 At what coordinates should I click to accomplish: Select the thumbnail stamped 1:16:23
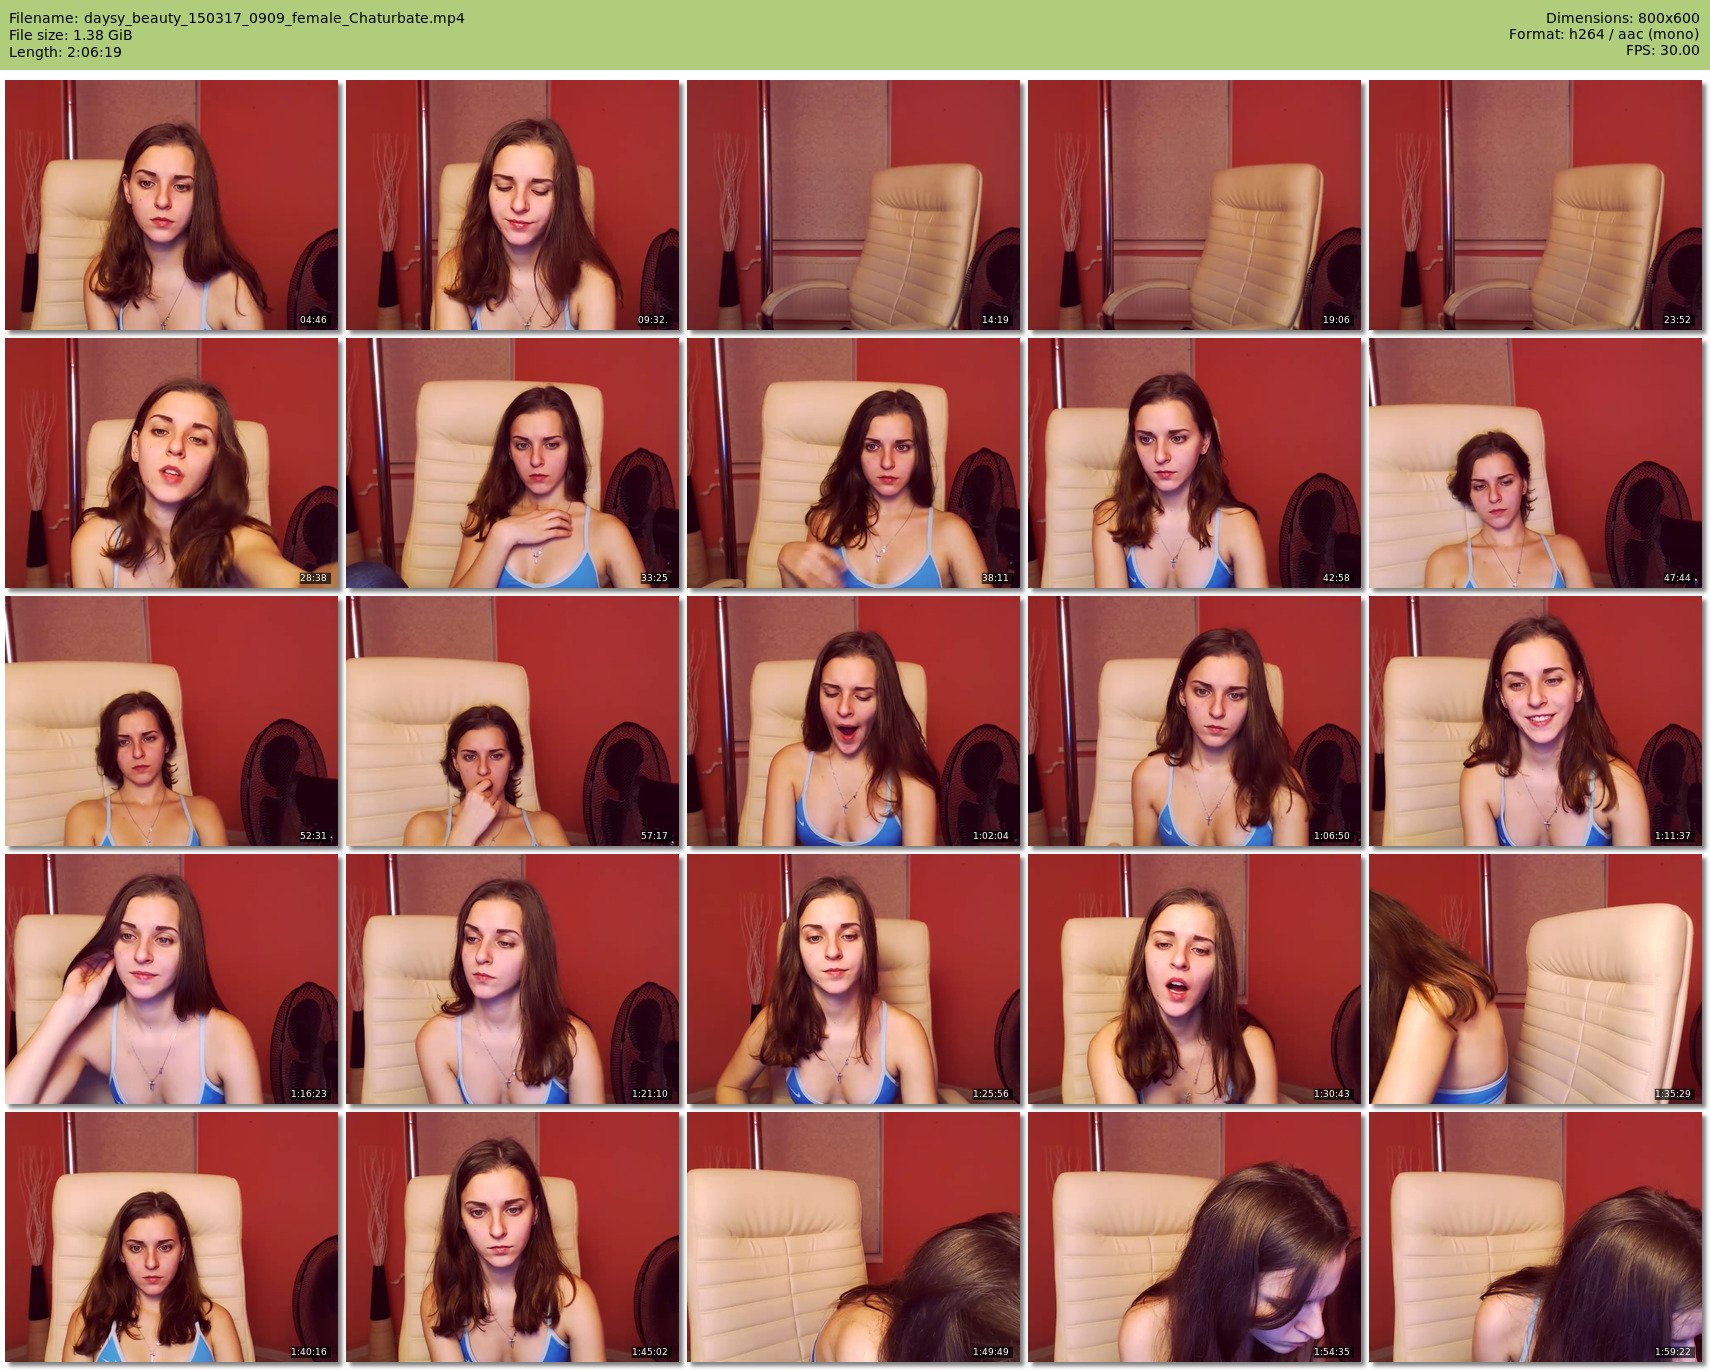[171, 979]
